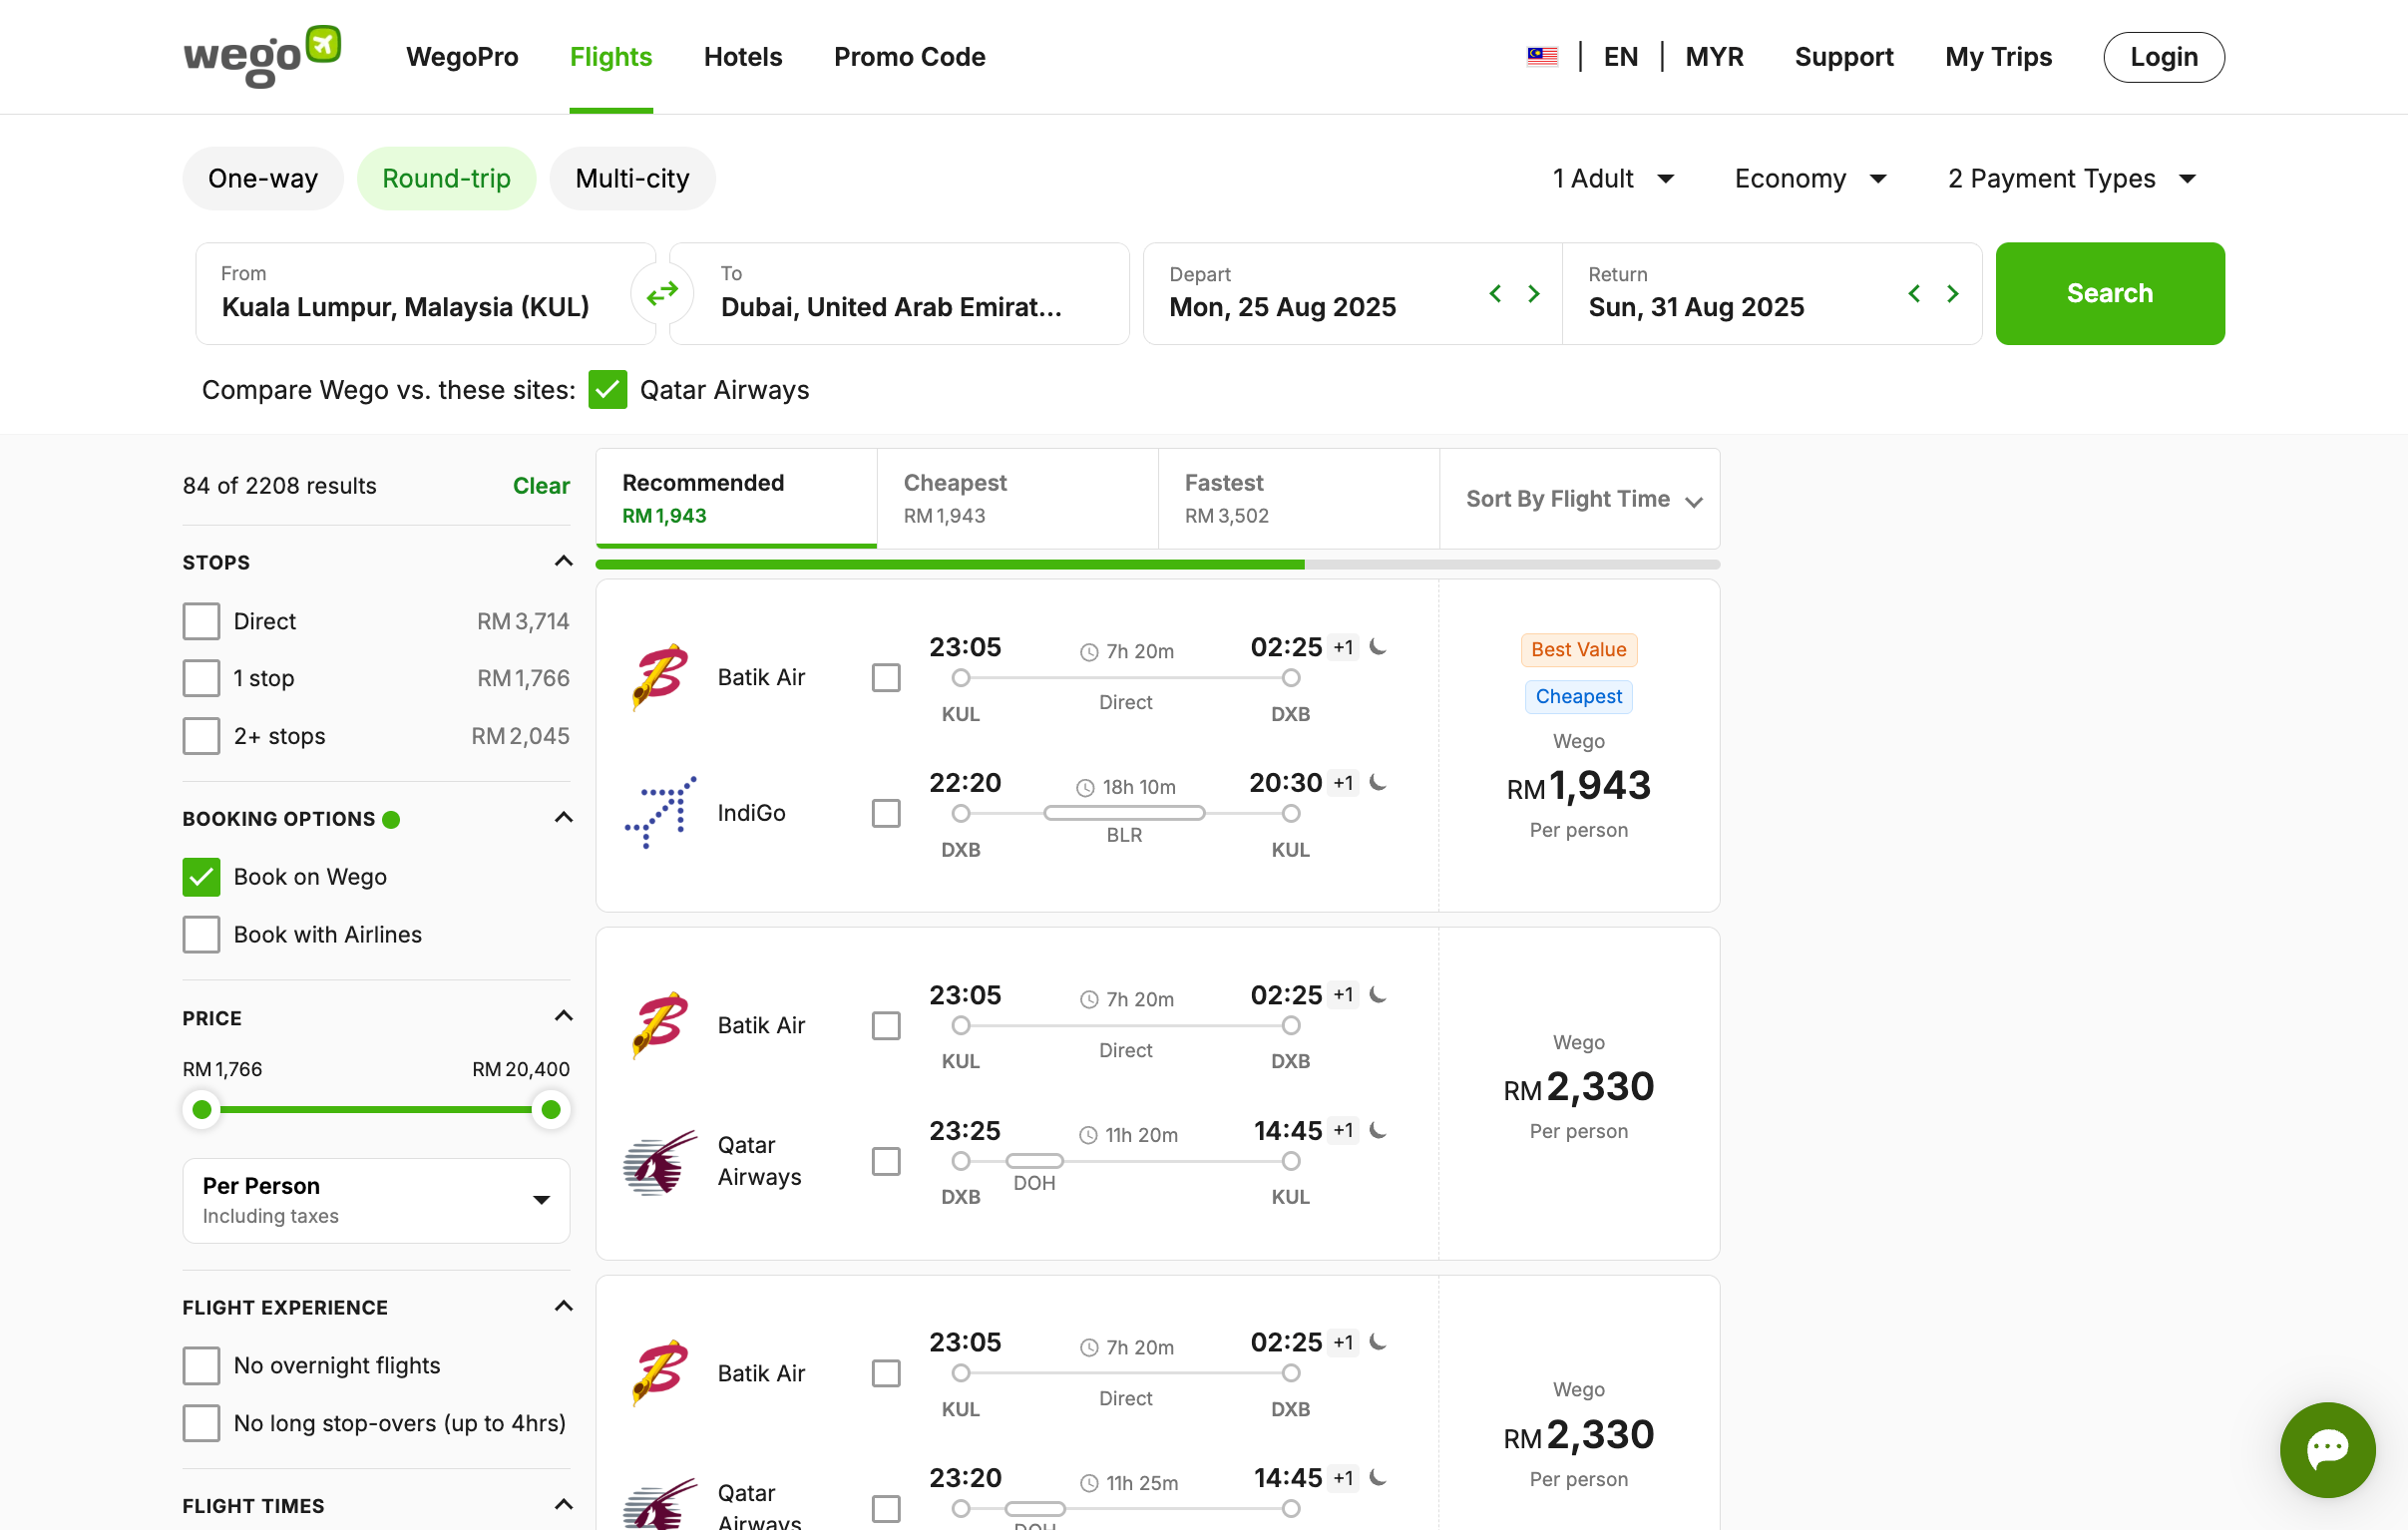Open the 2 Payment Types dropdown
Viewport: 2408px width, 1530px height.
tap(2072, 178)
